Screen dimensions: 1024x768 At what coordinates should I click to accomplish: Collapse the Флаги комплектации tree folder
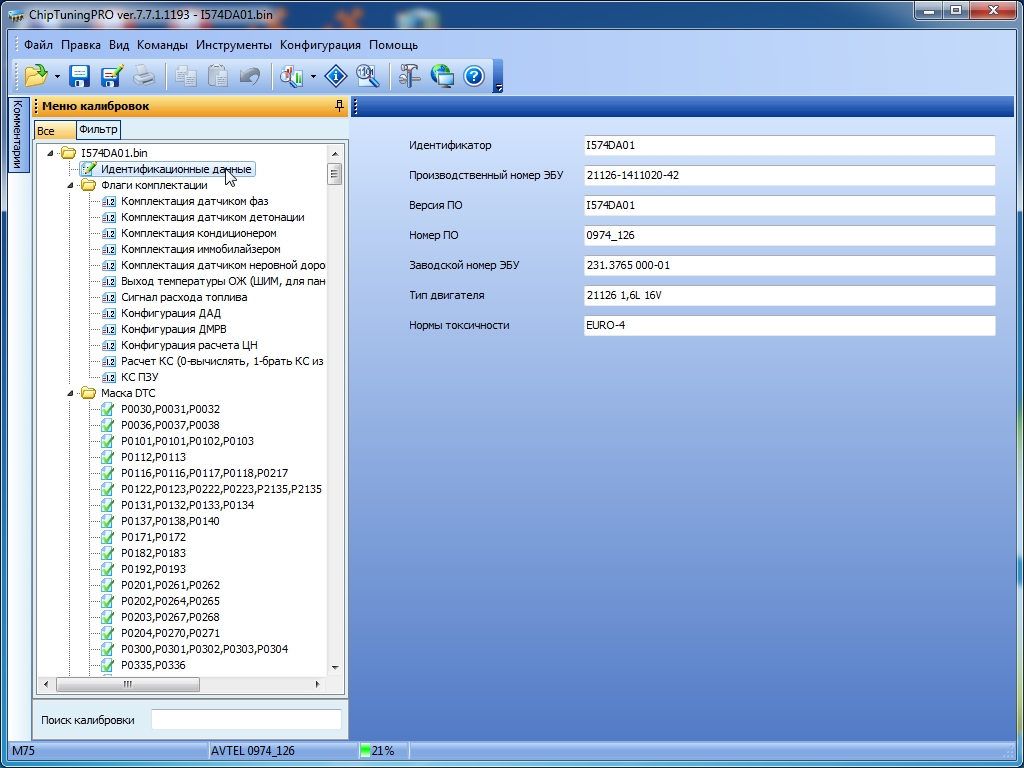[x=71, y=185]
